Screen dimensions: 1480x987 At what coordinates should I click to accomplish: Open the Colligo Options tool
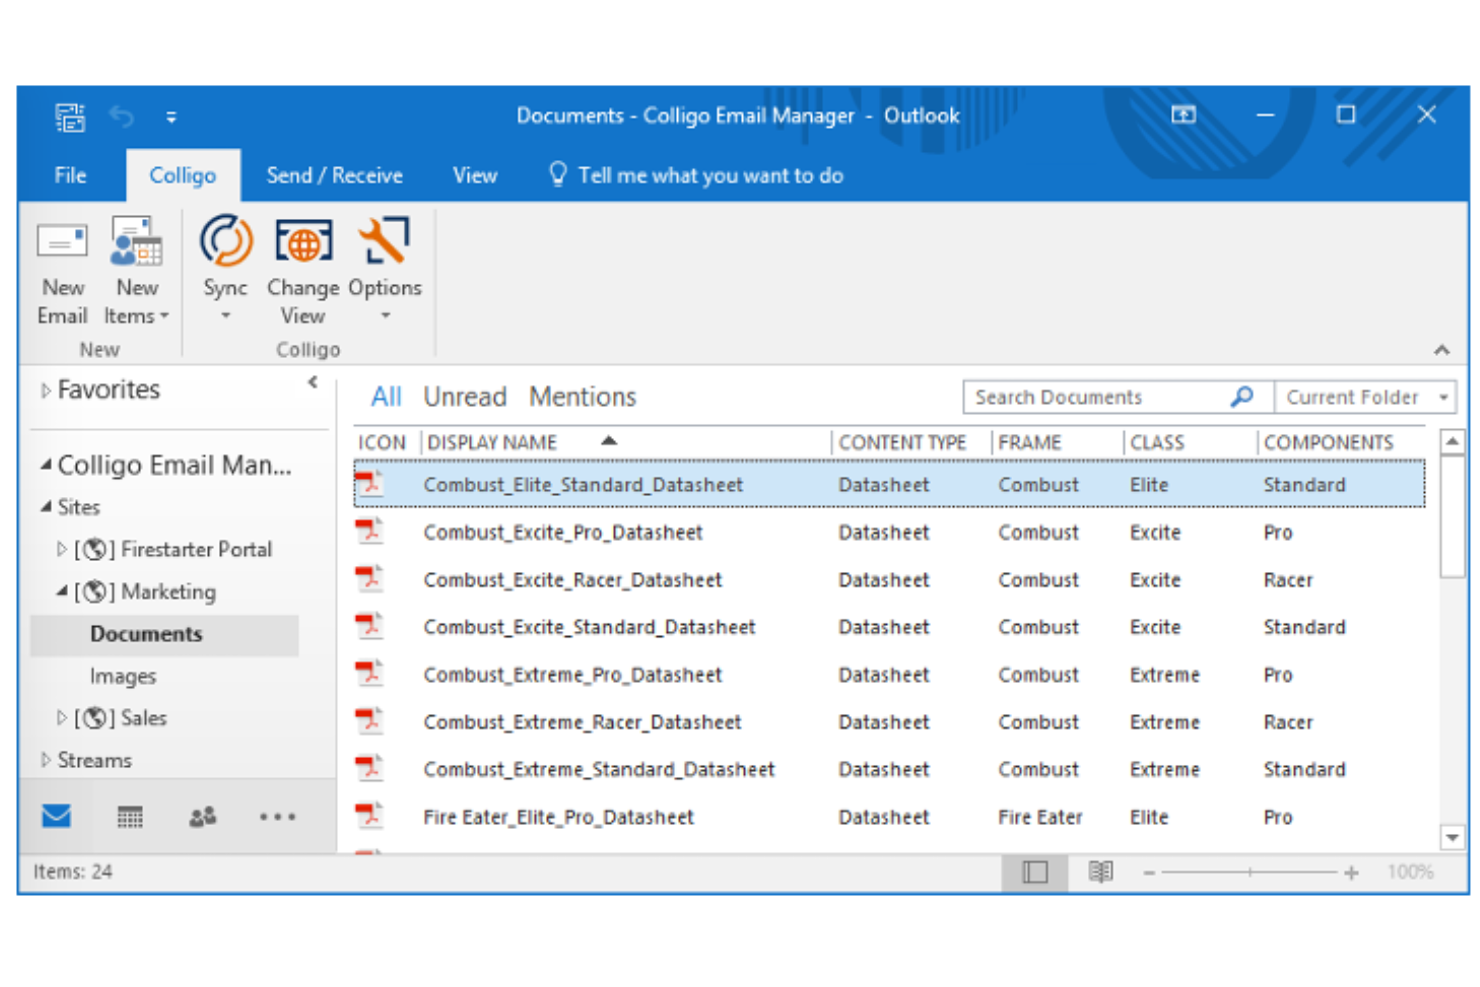point(385,269)
